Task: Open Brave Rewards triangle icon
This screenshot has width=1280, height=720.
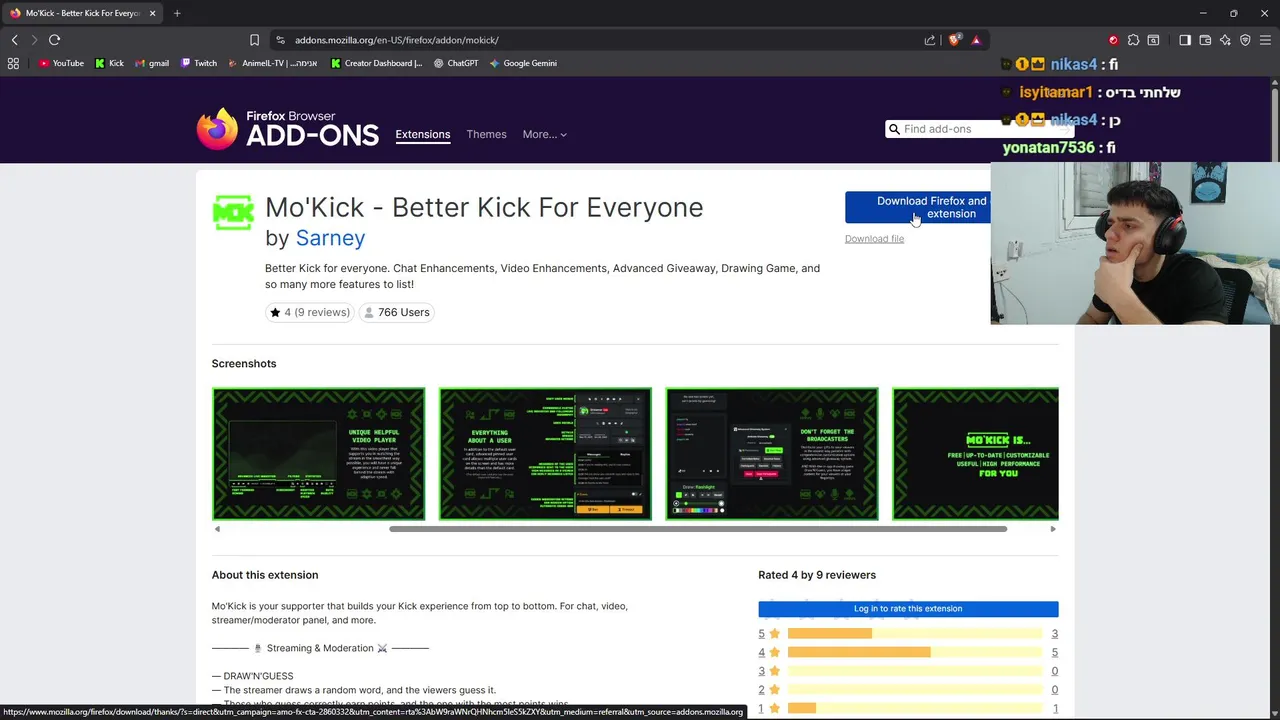Action: point(976,40)
